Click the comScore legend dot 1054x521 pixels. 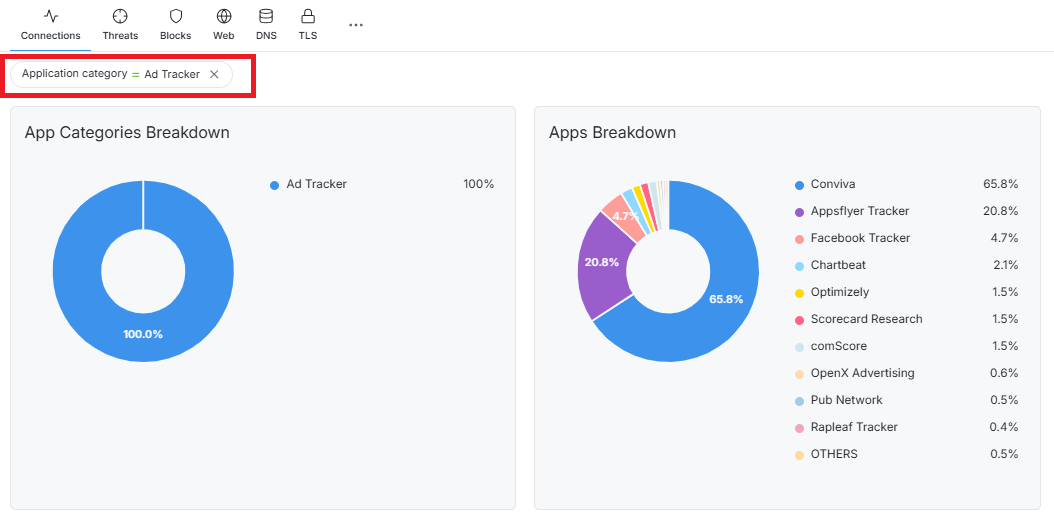[x=799, y=347]
